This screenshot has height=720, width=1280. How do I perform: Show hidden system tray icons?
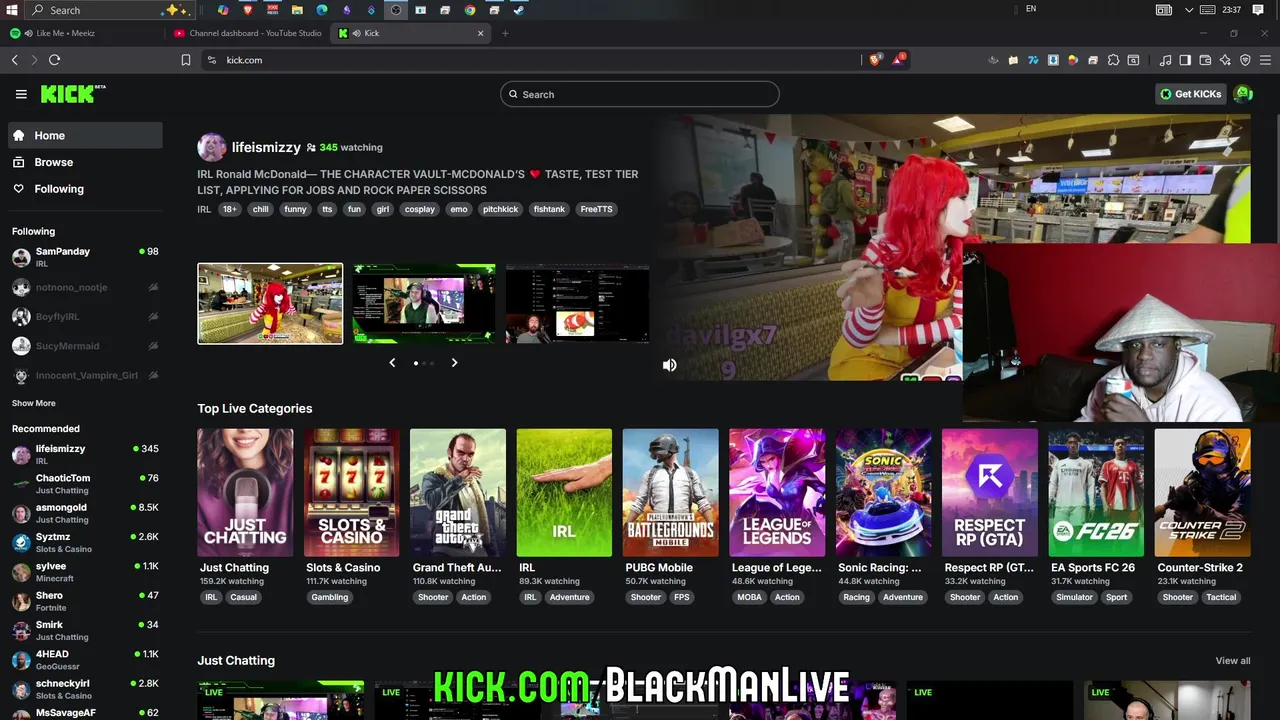pos(1189,10)
